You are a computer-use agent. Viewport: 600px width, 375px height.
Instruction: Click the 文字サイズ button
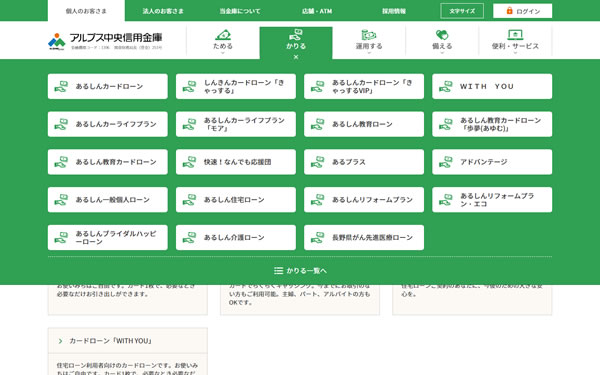point(462,11)
